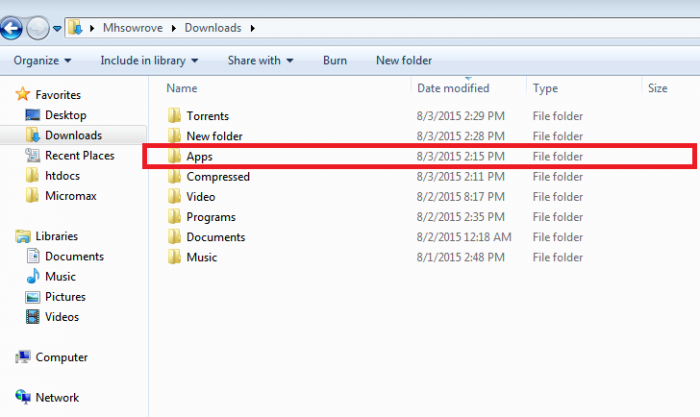
Task: Click the Compressed folder icon in file list
Action: click(174, 176)
